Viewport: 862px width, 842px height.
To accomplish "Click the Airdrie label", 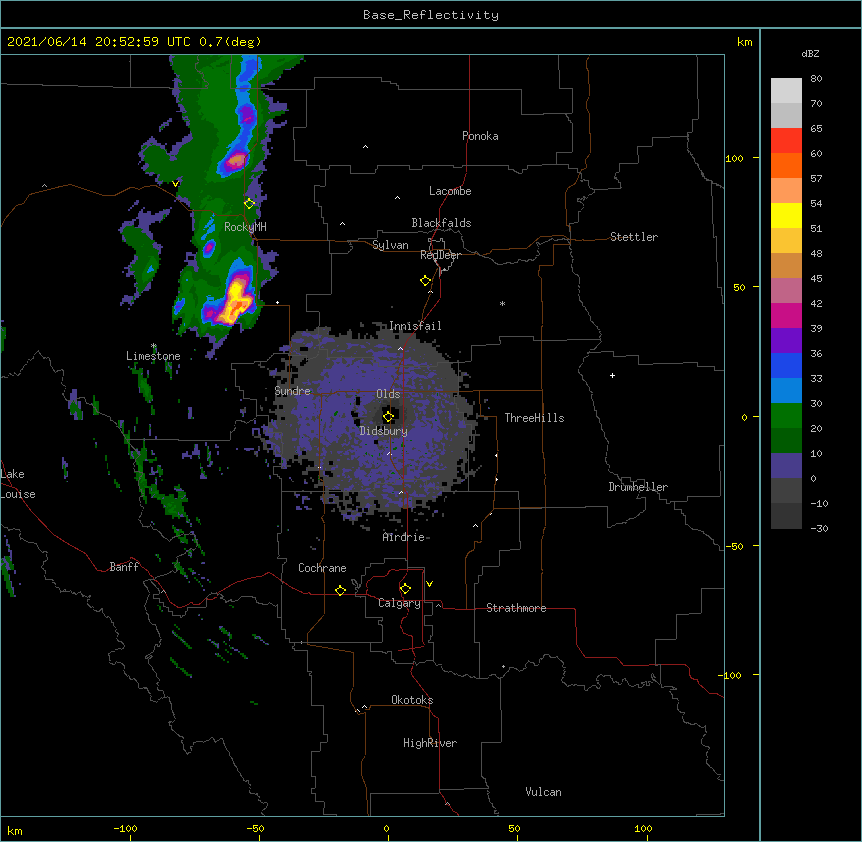I will click(404, 537).
